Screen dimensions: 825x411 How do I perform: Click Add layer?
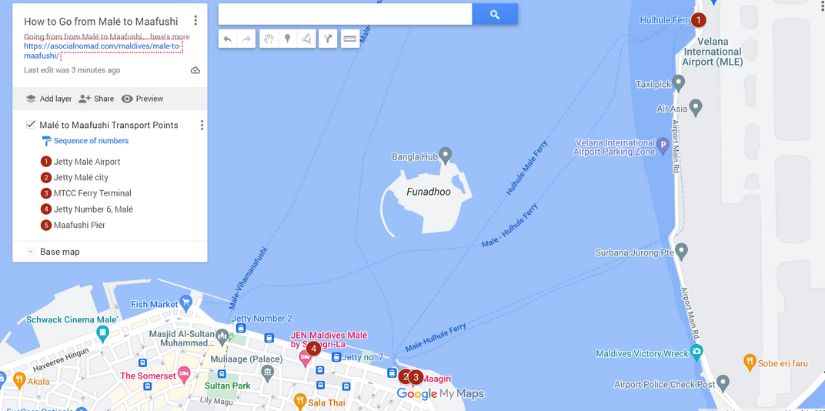tap(48, 98)
